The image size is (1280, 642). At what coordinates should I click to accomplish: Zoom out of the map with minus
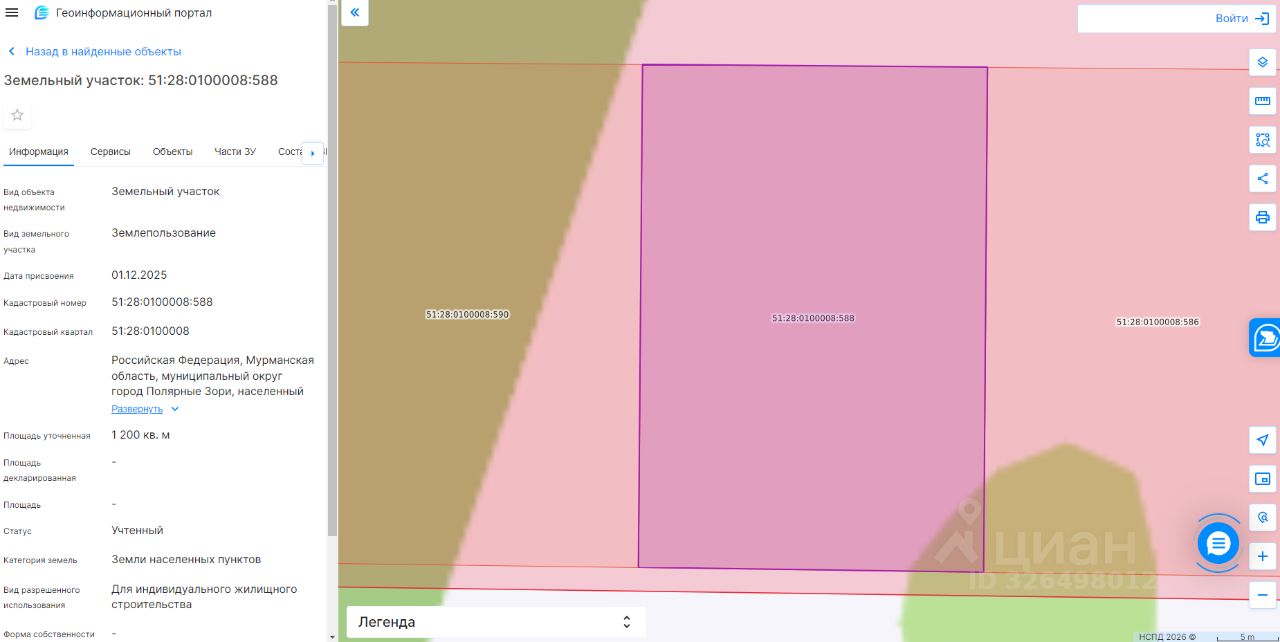1262,594
